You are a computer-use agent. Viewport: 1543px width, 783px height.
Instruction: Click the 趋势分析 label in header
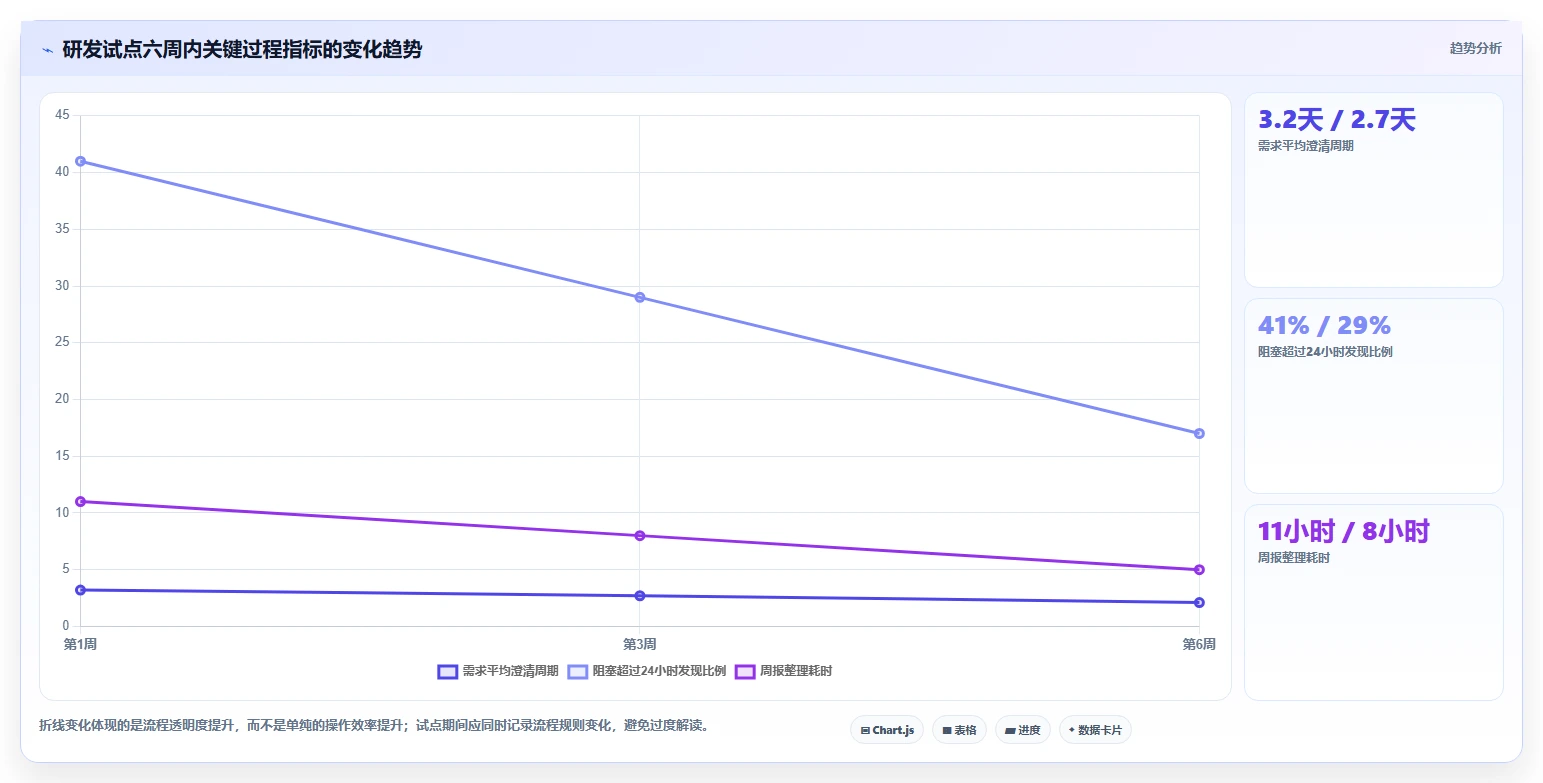[x=1475, y=48]
